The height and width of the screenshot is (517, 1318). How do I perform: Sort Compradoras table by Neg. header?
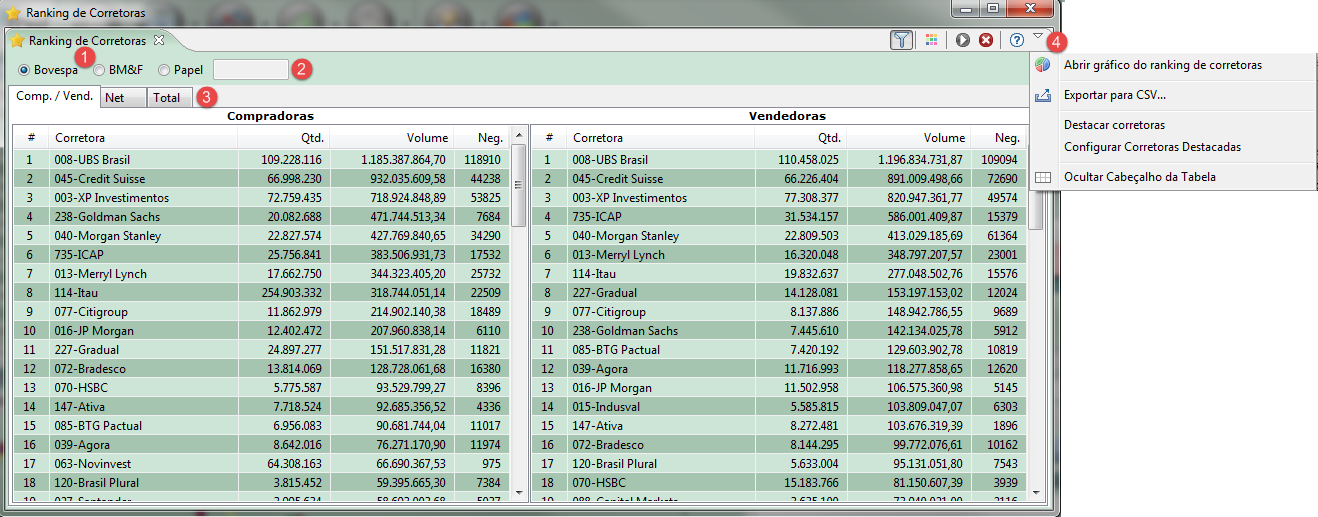point(481,138)
